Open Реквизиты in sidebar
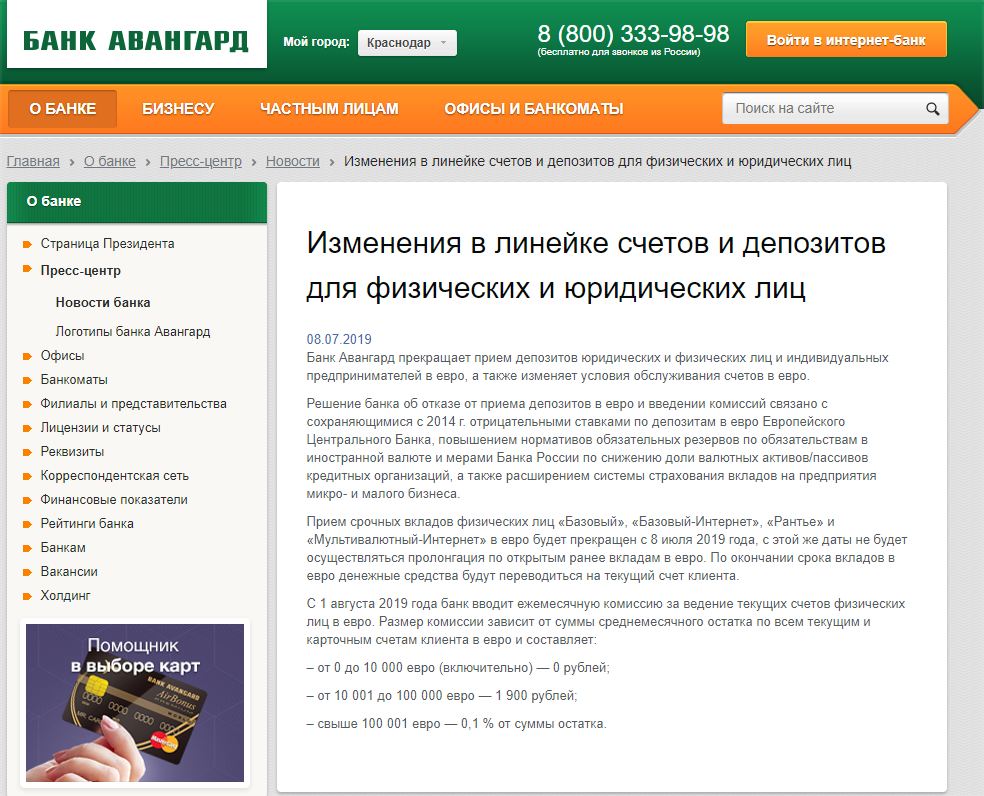Image resolution: width=984 pixels, height=796 pixels. [72, 452]
